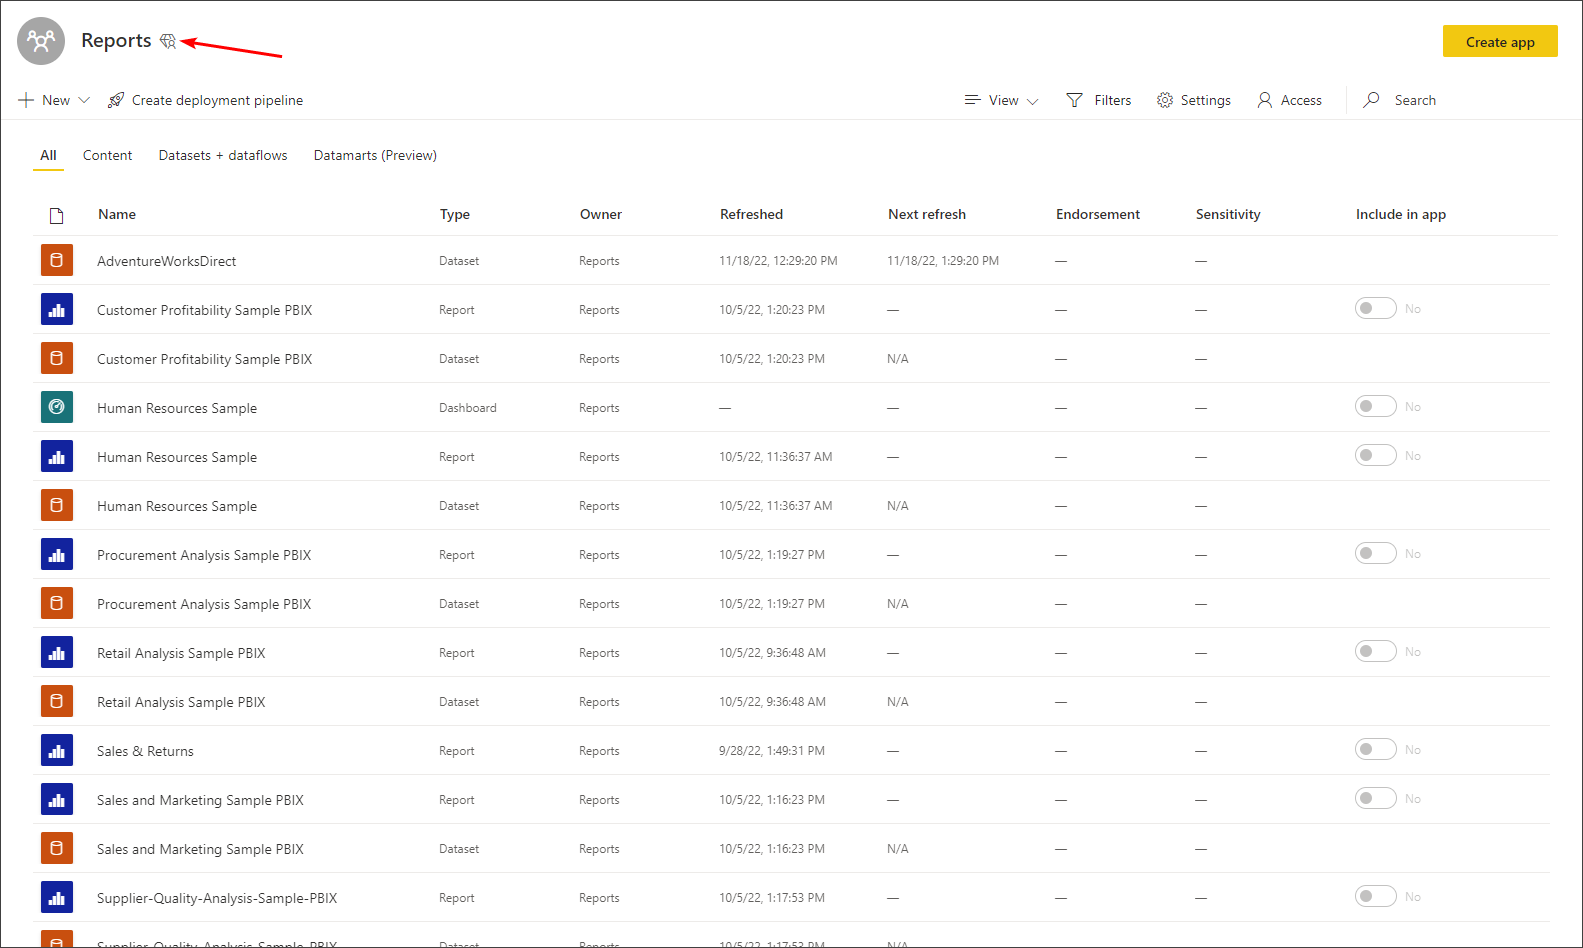Select the Datasets + dataflows tab
1583x948 pixels.
(x=223, y=155)
